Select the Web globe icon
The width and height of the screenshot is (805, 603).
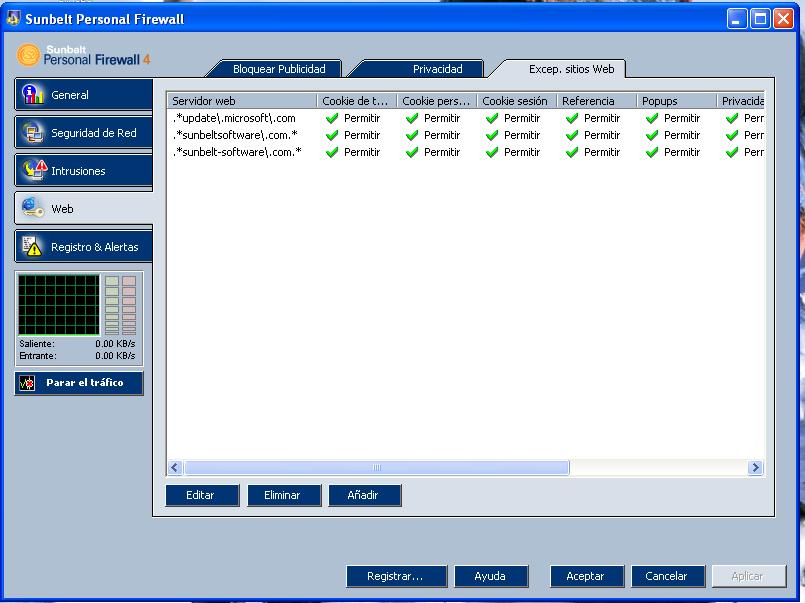point(33,208)
